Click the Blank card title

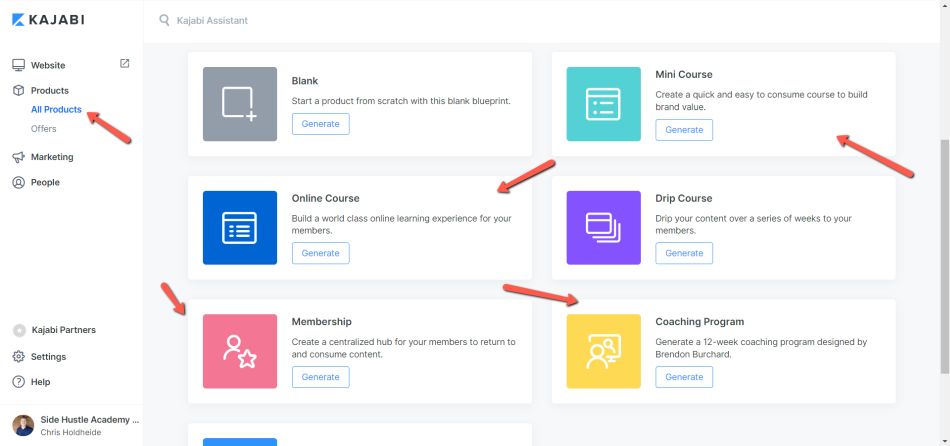pos(305,81)
